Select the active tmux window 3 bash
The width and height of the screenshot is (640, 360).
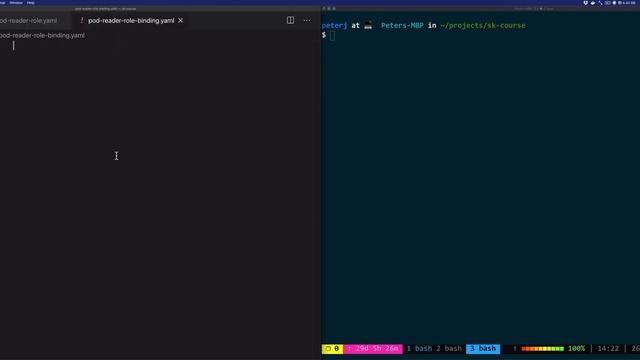(483, 349)
